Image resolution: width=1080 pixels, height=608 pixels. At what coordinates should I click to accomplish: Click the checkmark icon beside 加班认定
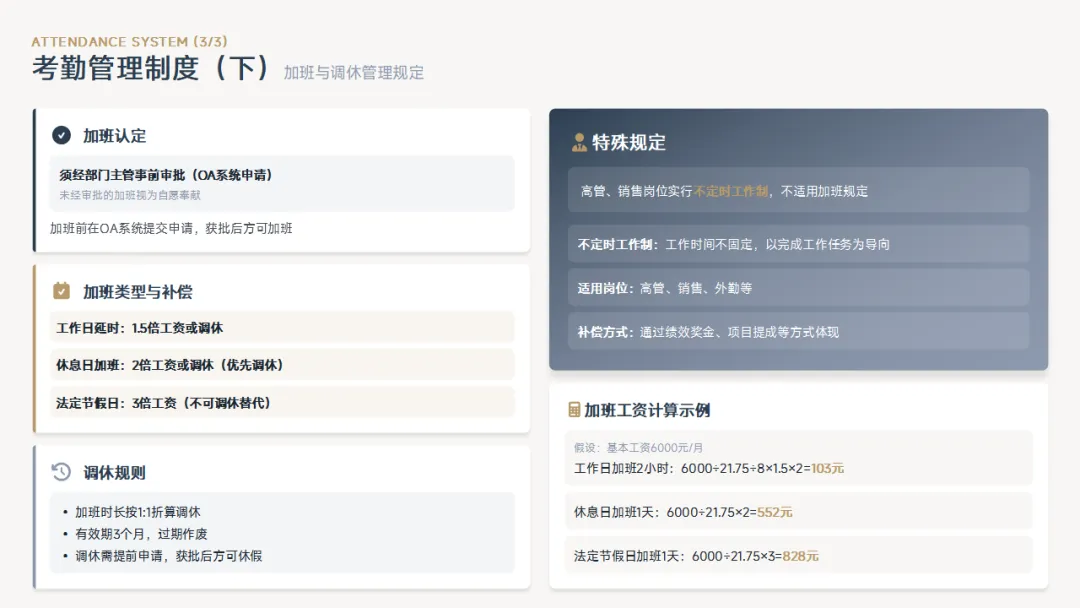(x=61, y=135)
